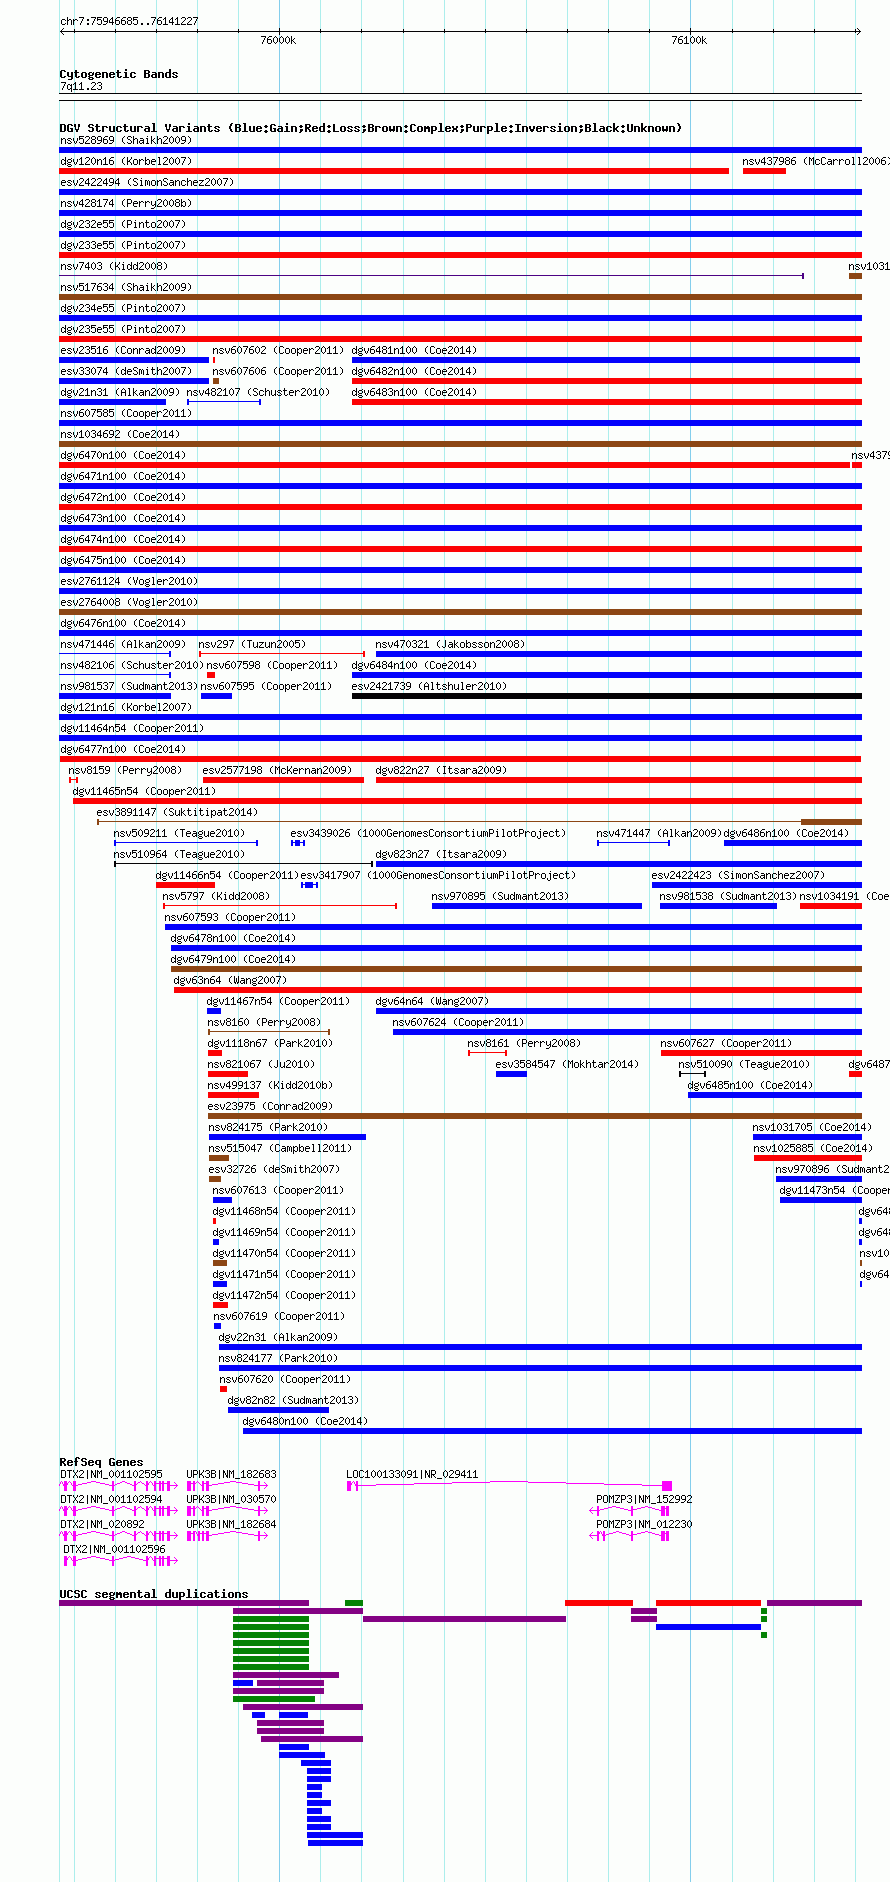Click POMZP3|NM_152992 gene label

click(x=644, y=1499)
